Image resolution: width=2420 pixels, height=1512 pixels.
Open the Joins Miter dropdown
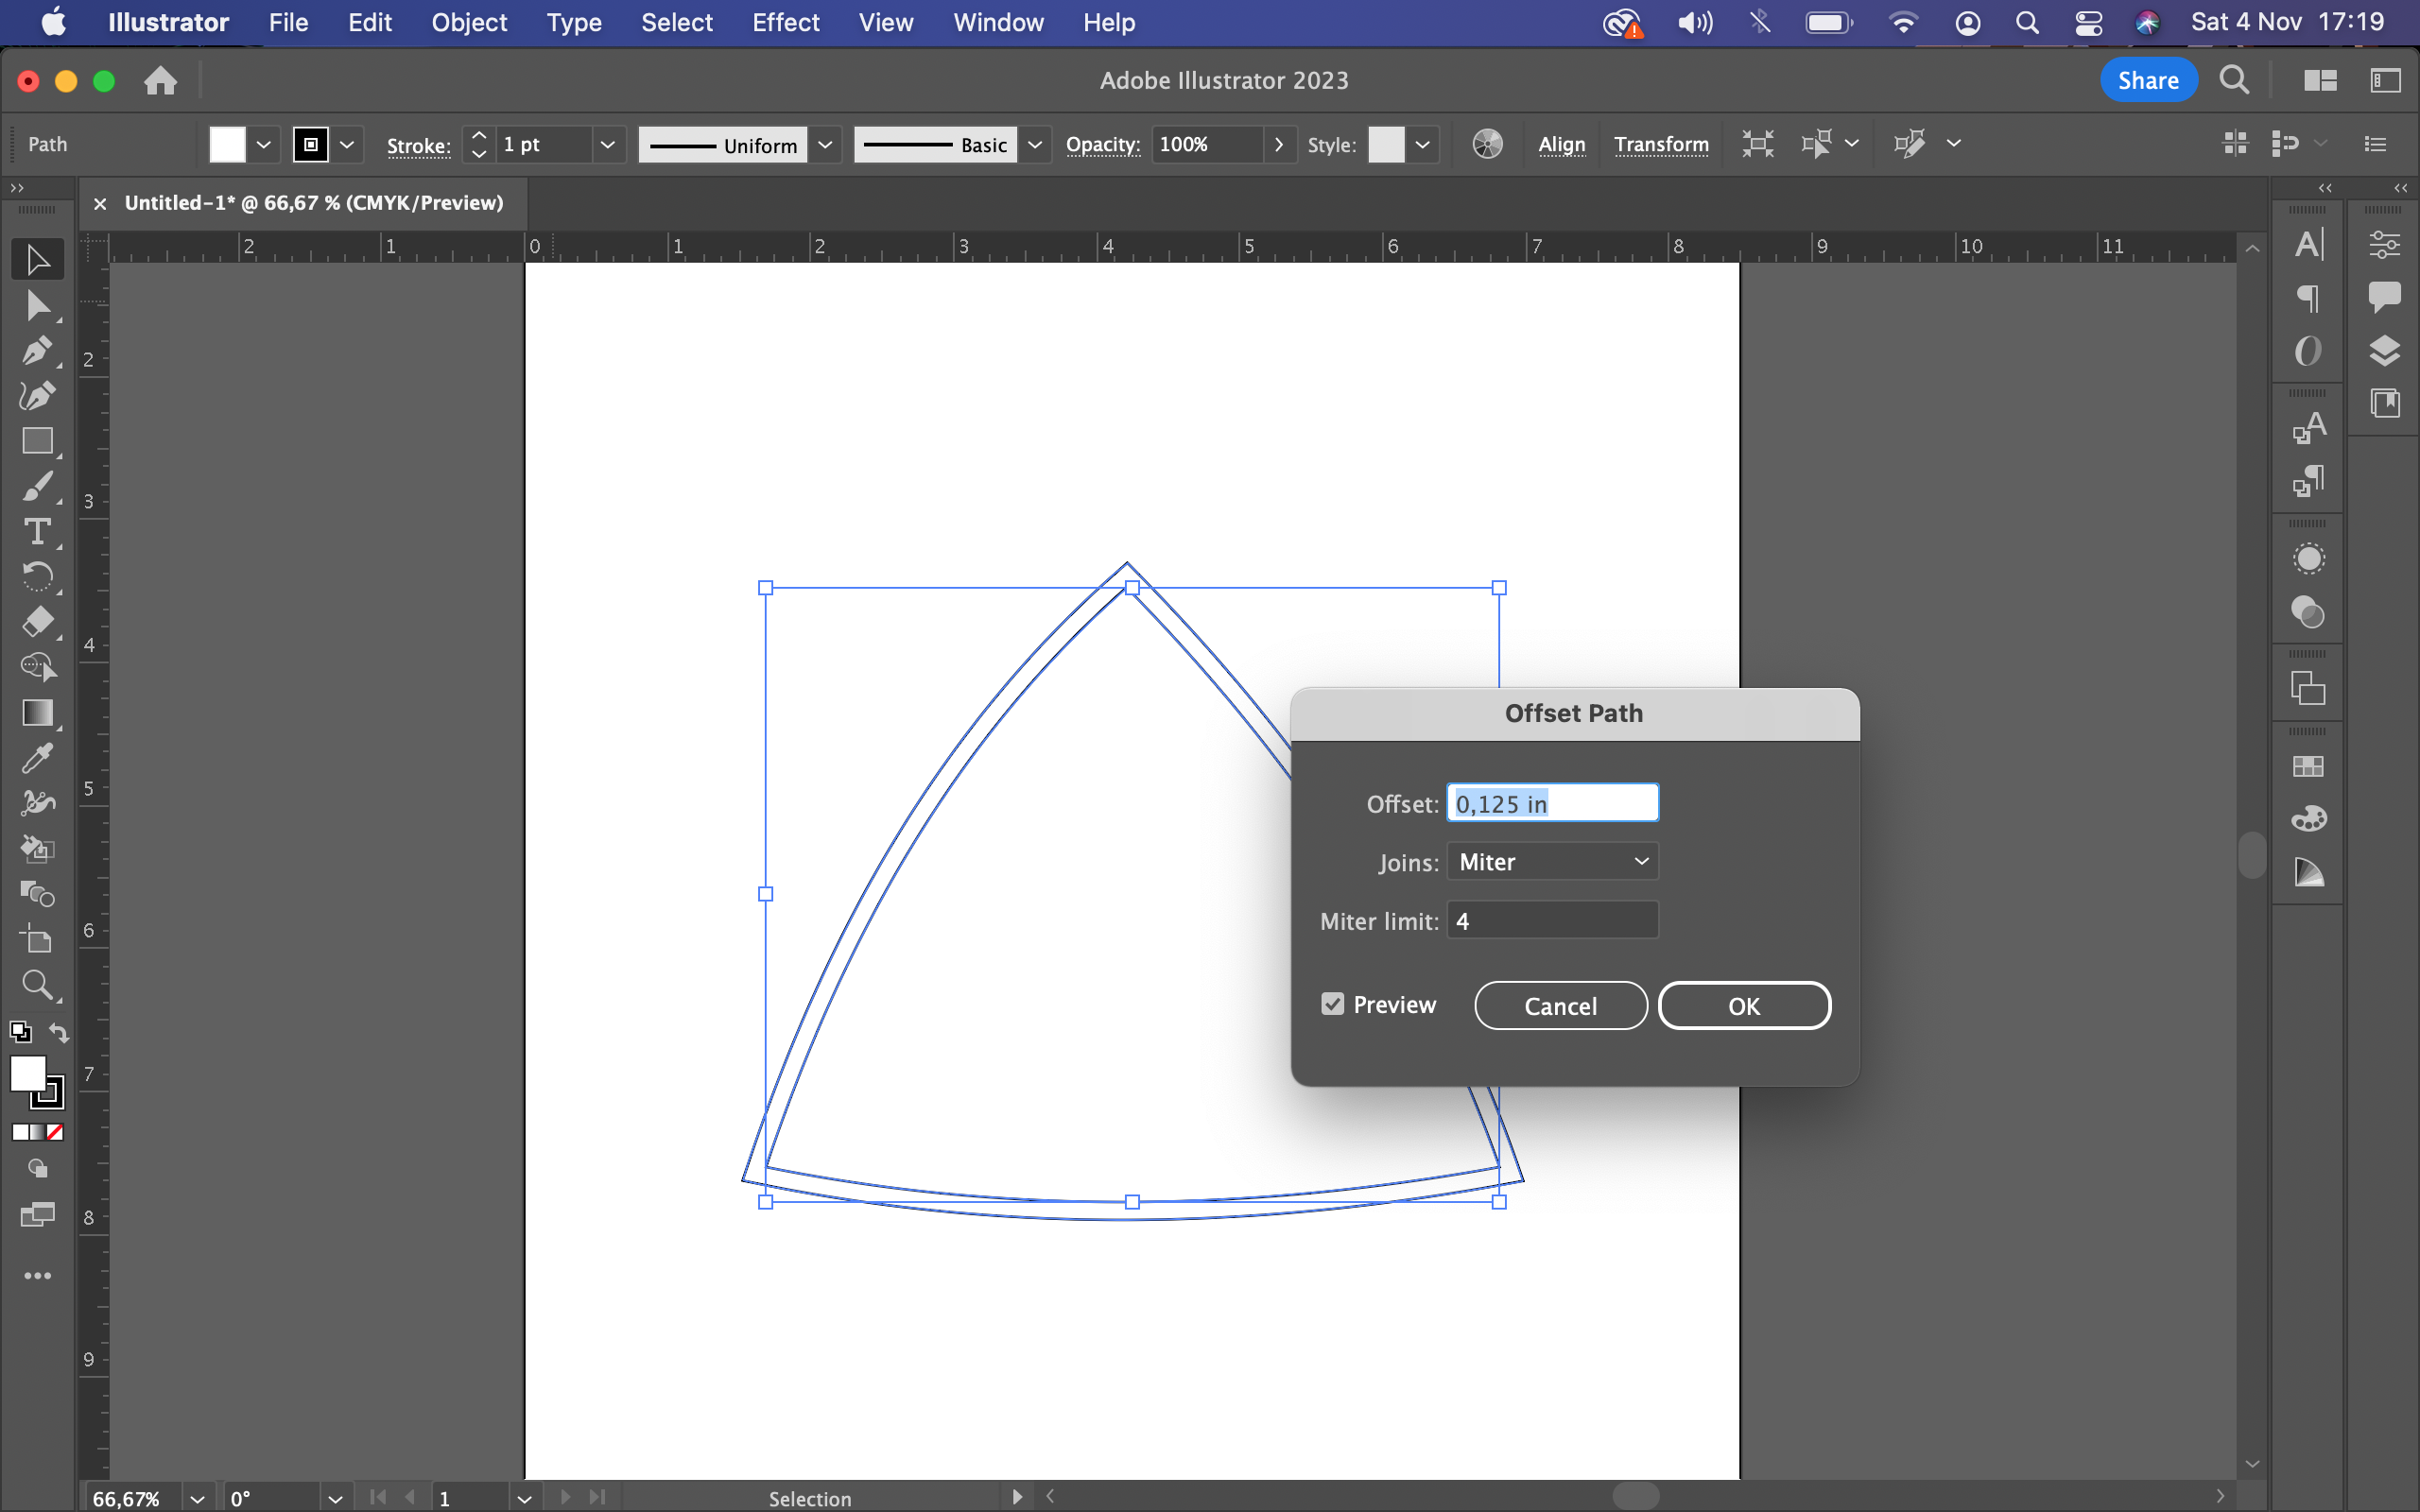point(1552,861)
